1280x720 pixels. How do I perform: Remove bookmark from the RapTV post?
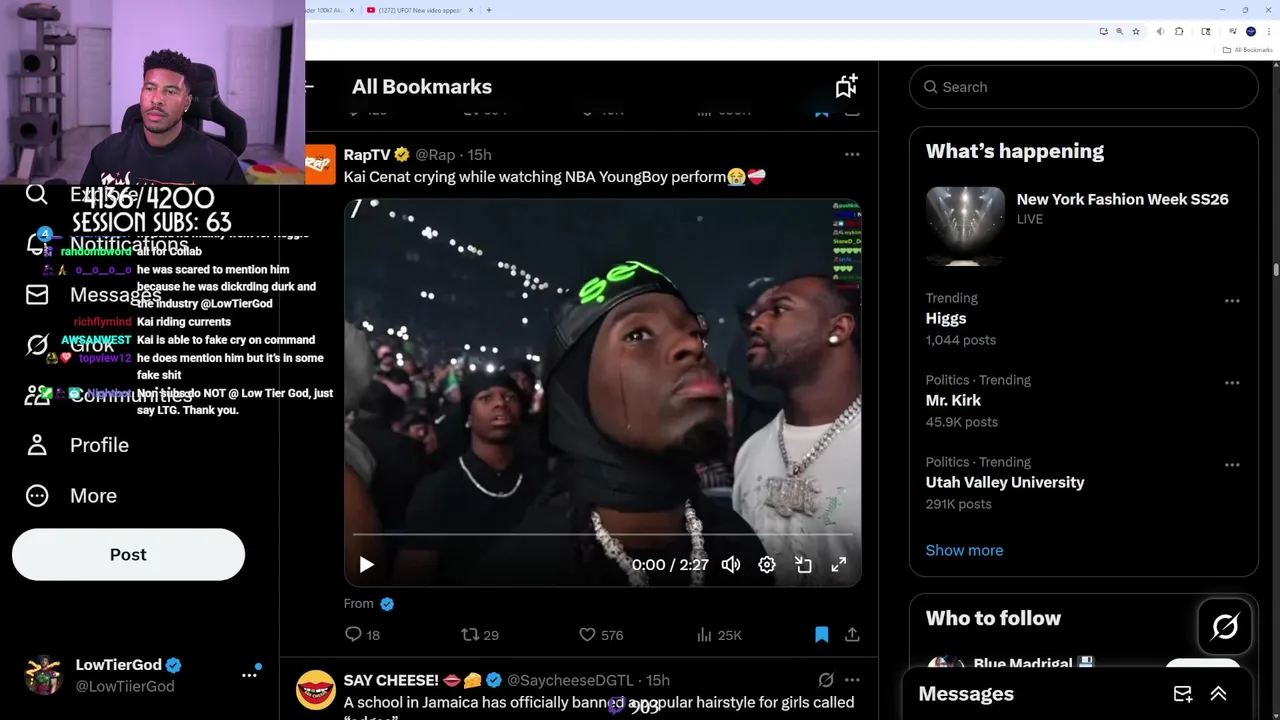[821, 634]
